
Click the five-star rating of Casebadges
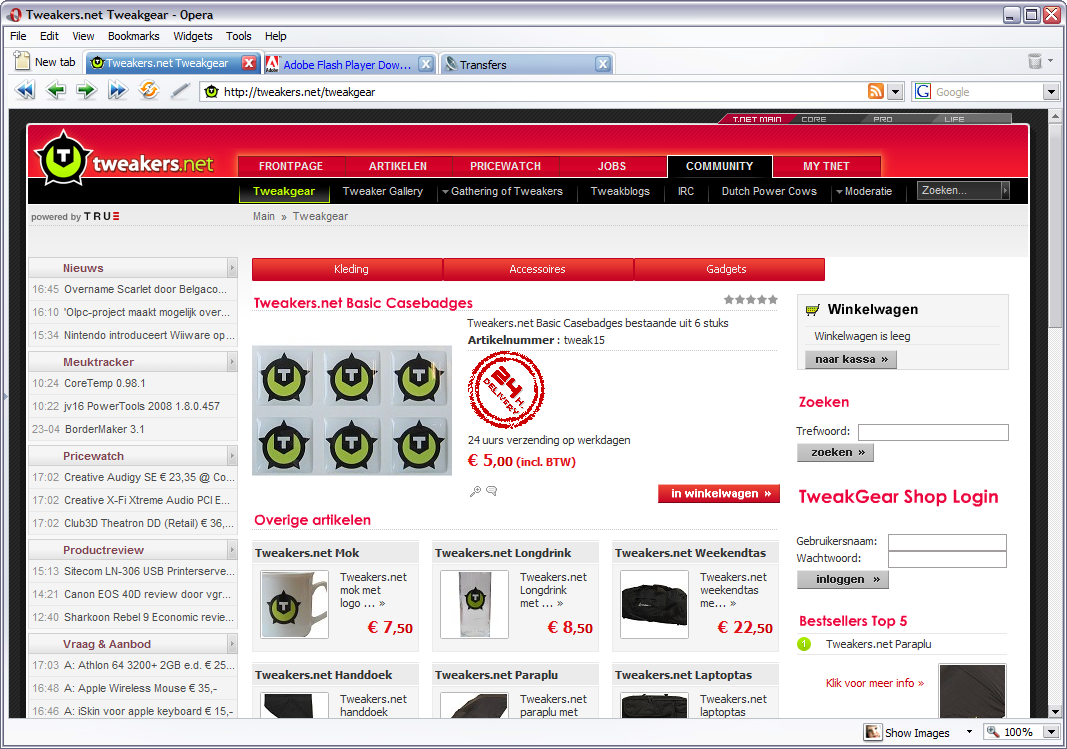pyautogui.click(x=751, y=299)
